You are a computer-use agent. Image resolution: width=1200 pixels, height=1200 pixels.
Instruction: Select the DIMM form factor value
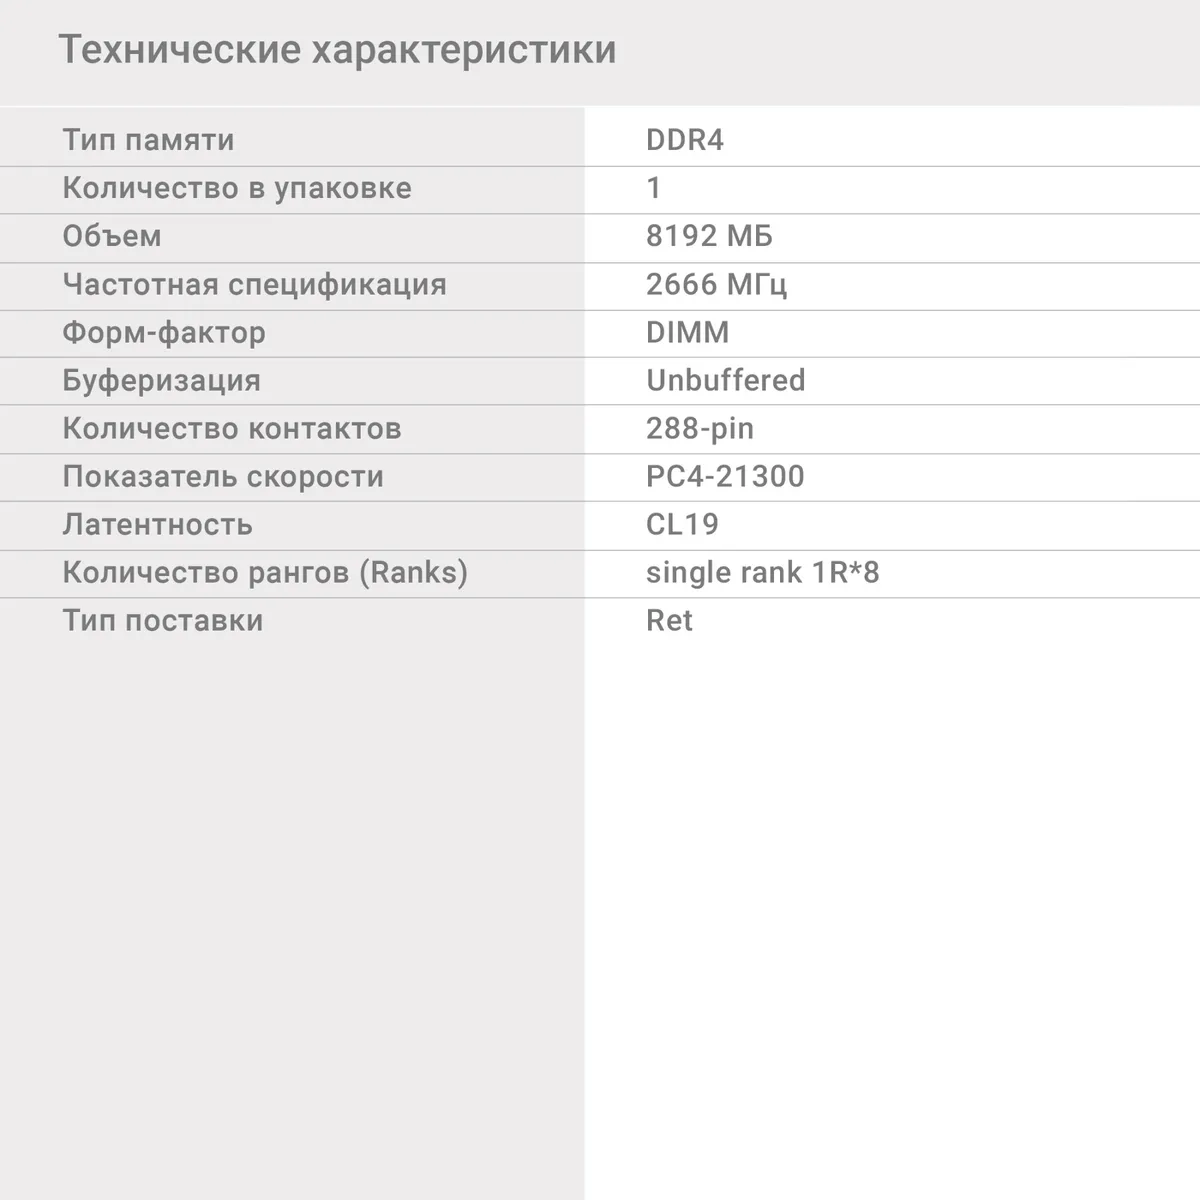pos(687,332)
